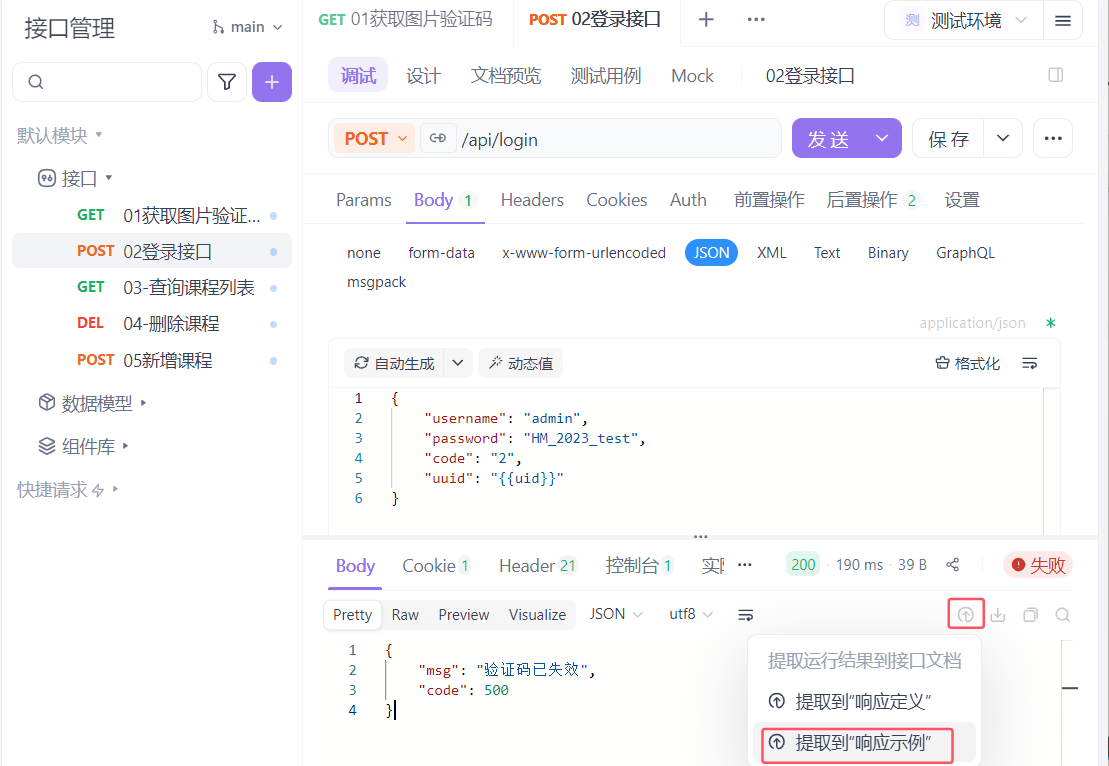The image size is (1109, 766).
Task: Open the 控制台 console tab
Action: (x=639, y=566)
